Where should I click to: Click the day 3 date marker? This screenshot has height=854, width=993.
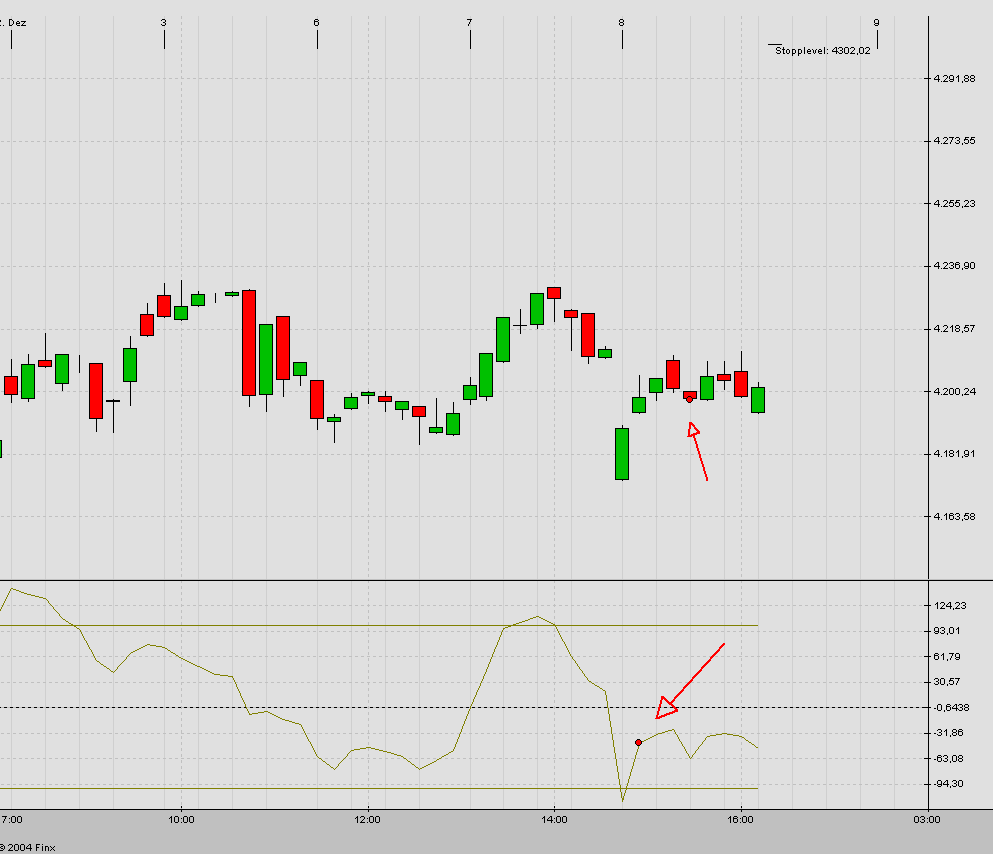pos(164,23)
